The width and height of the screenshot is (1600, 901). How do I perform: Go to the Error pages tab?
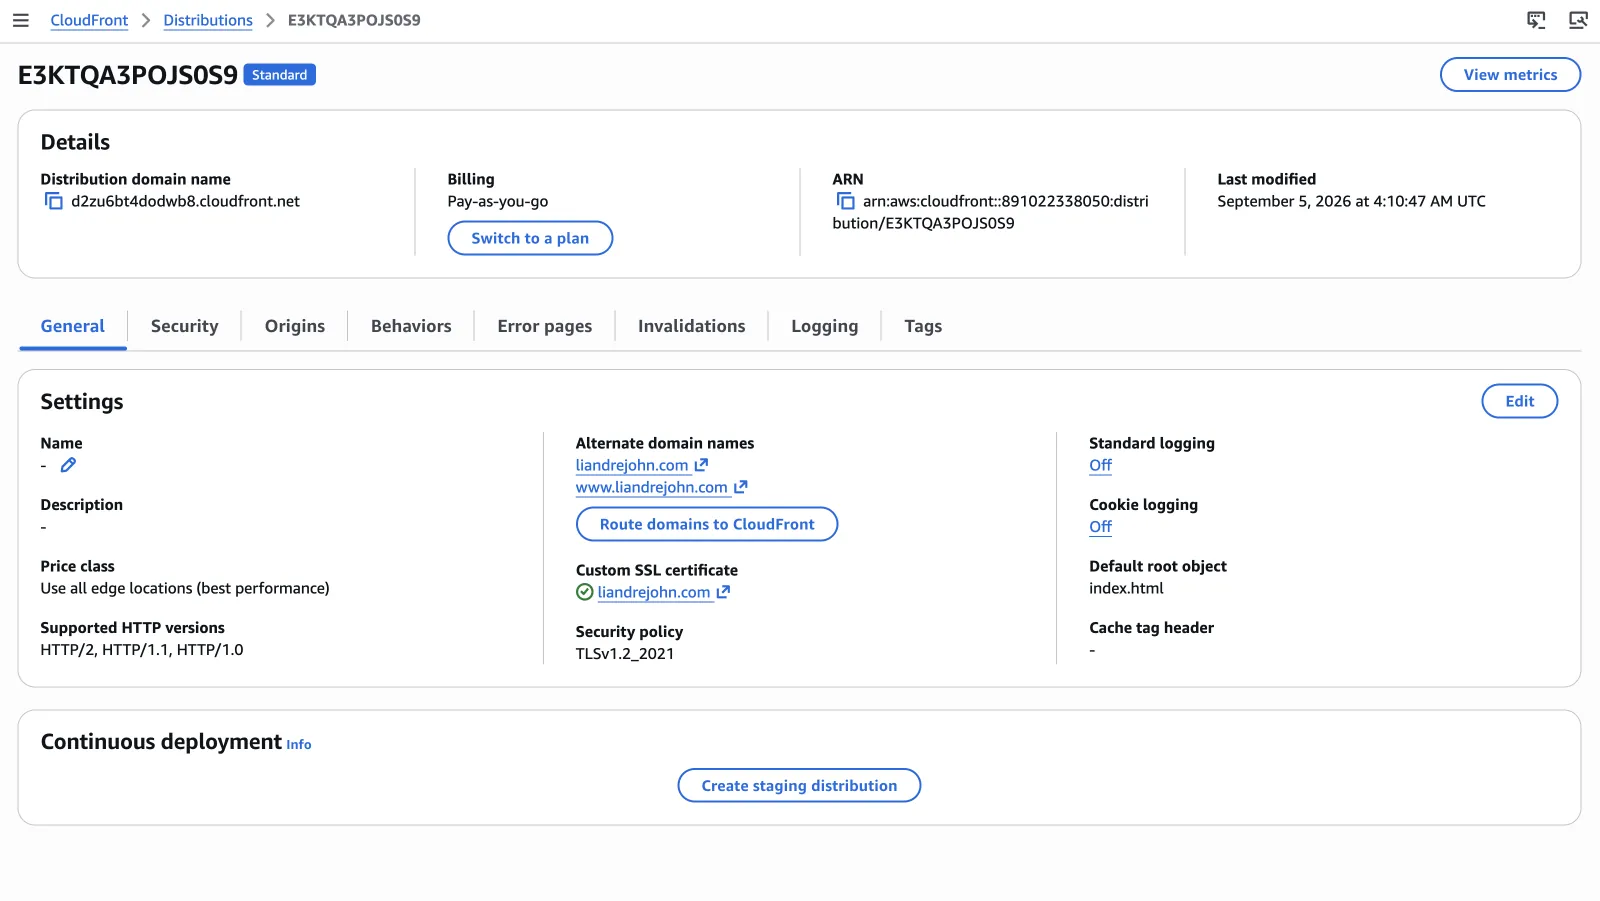pyautogui.click(x=544, y=326)
